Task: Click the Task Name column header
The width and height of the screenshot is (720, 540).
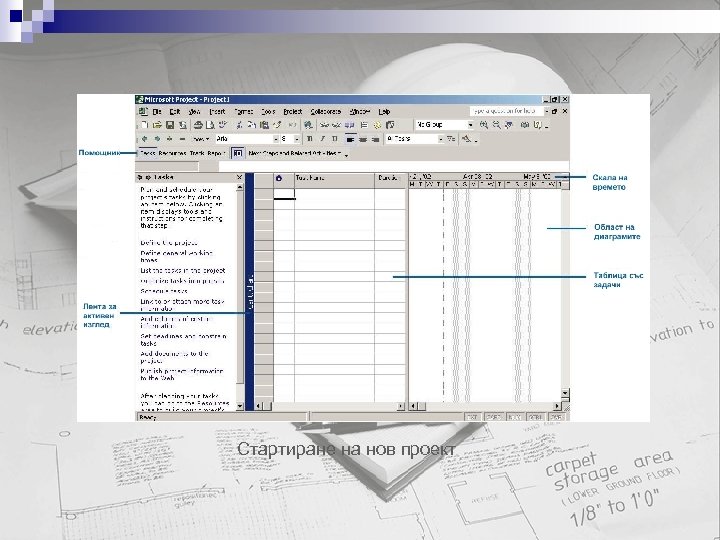Action: point(334,178)
